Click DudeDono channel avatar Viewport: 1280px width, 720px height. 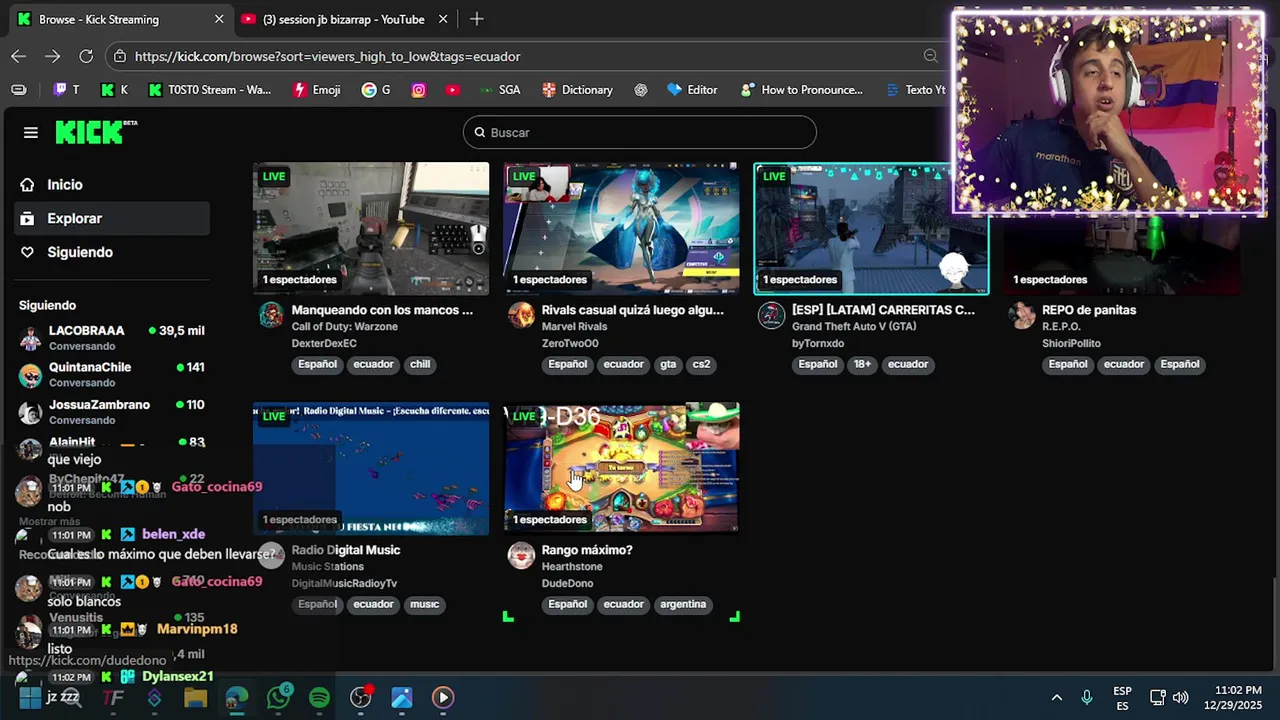point(521,556)
